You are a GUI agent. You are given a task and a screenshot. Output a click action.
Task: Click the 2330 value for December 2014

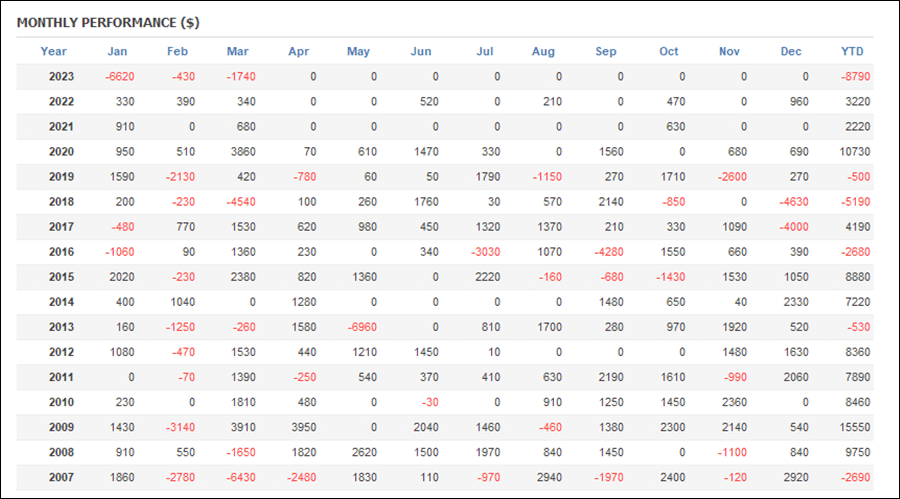796,302
